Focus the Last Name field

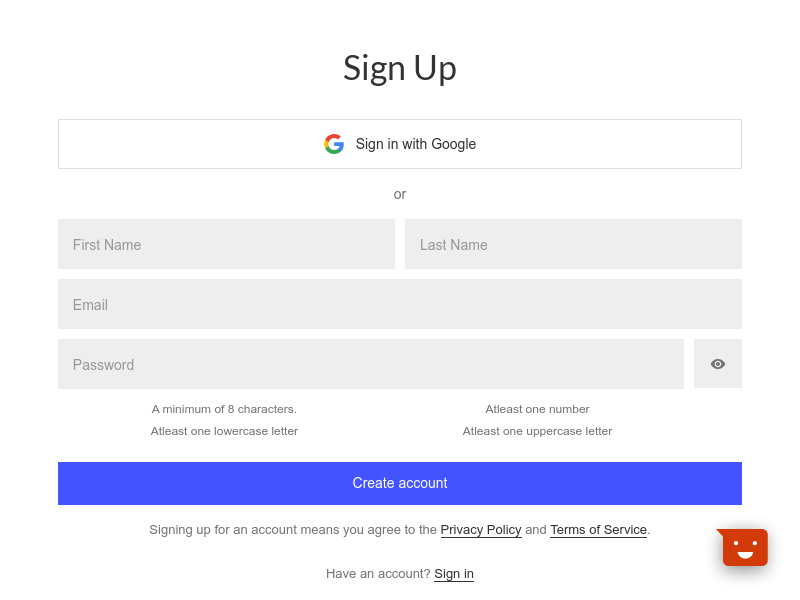pyautogui.click(x=573, y=244)
